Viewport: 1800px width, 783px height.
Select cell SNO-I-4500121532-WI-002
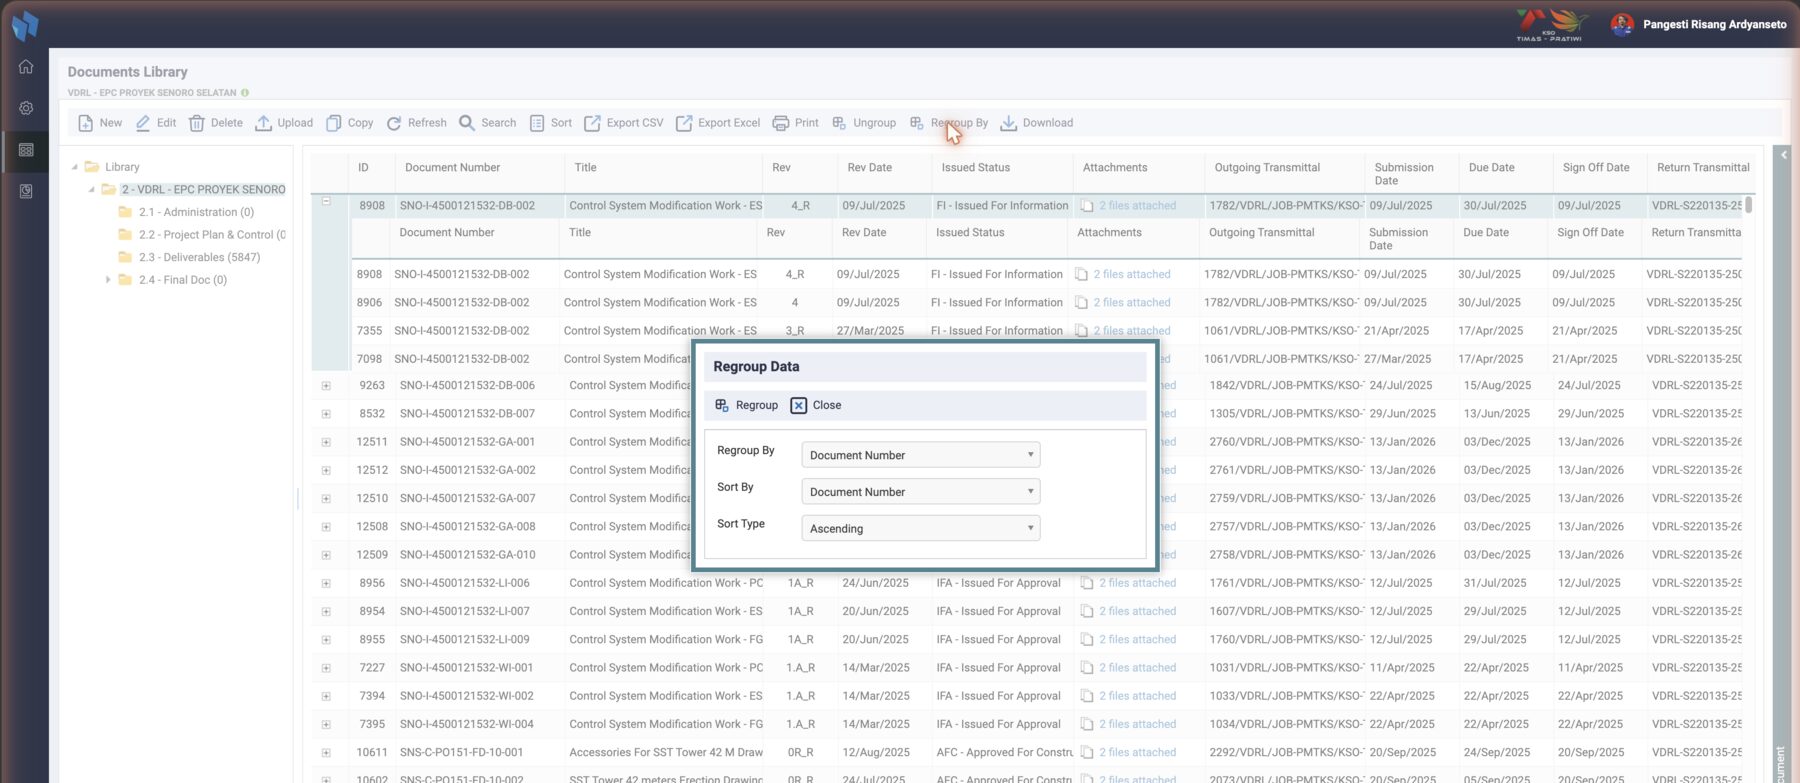point(467,696)
